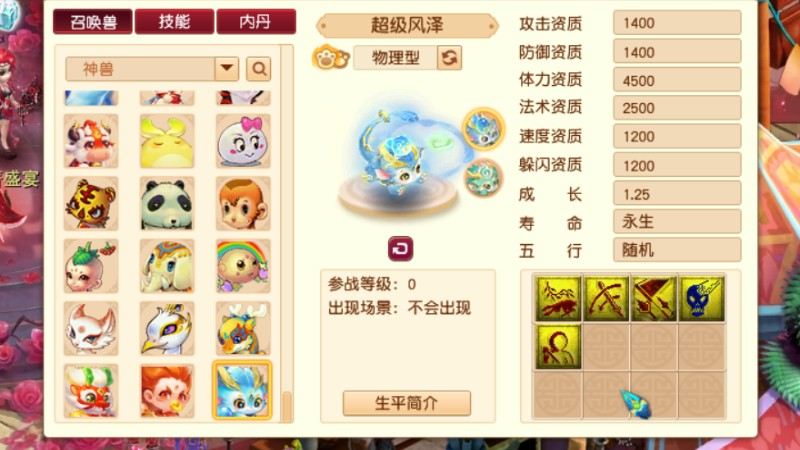
Task: Switch to the blue skin variant icon
Action: [x=483, y=129]
